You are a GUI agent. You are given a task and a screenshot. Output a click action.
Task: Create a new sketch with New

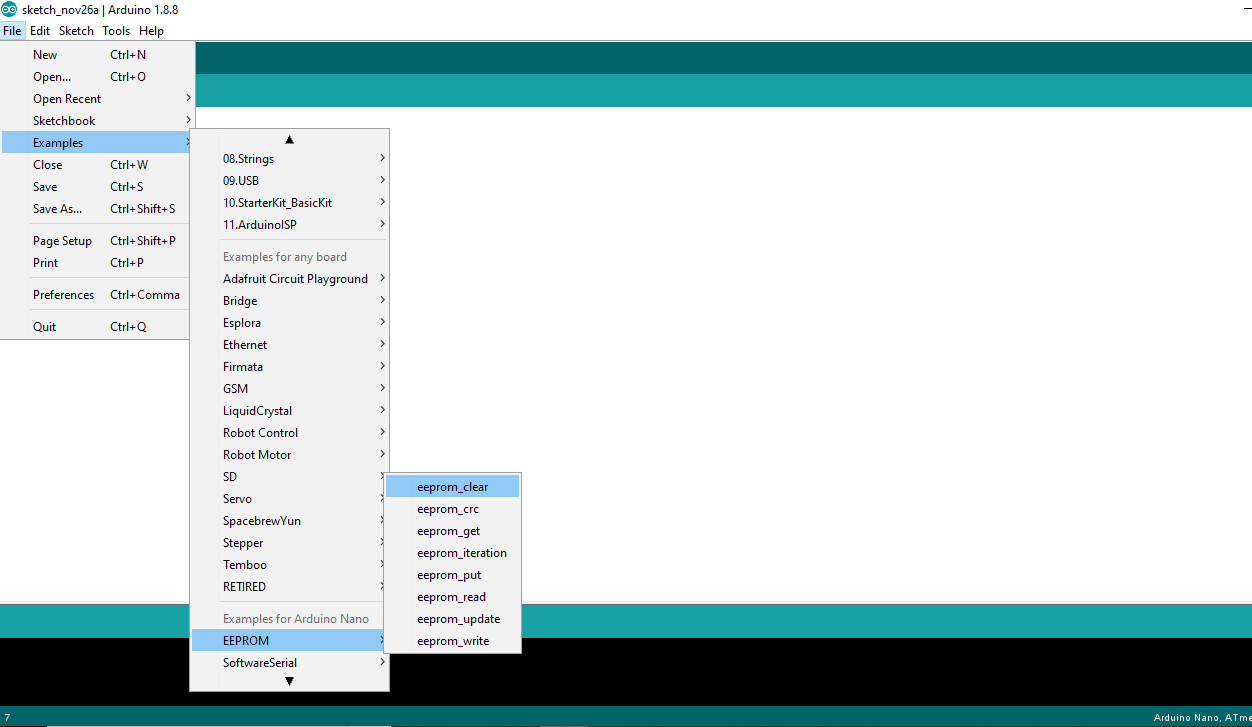click(45, 54)
